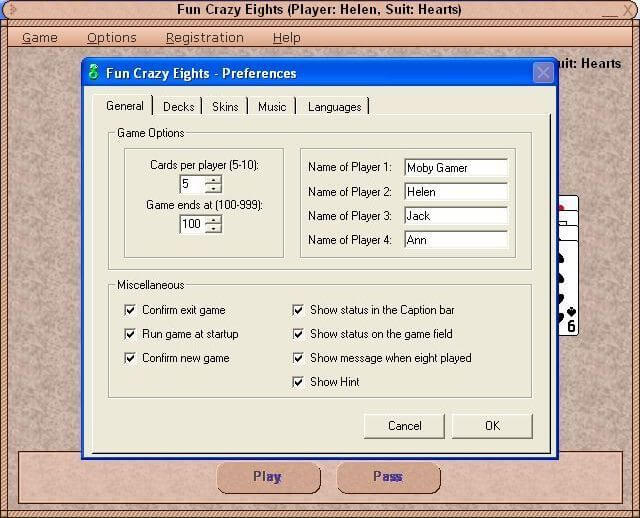Screen dimensions: 640x518
Task: Click the Pass button in the game window
Action: point(388,477)
